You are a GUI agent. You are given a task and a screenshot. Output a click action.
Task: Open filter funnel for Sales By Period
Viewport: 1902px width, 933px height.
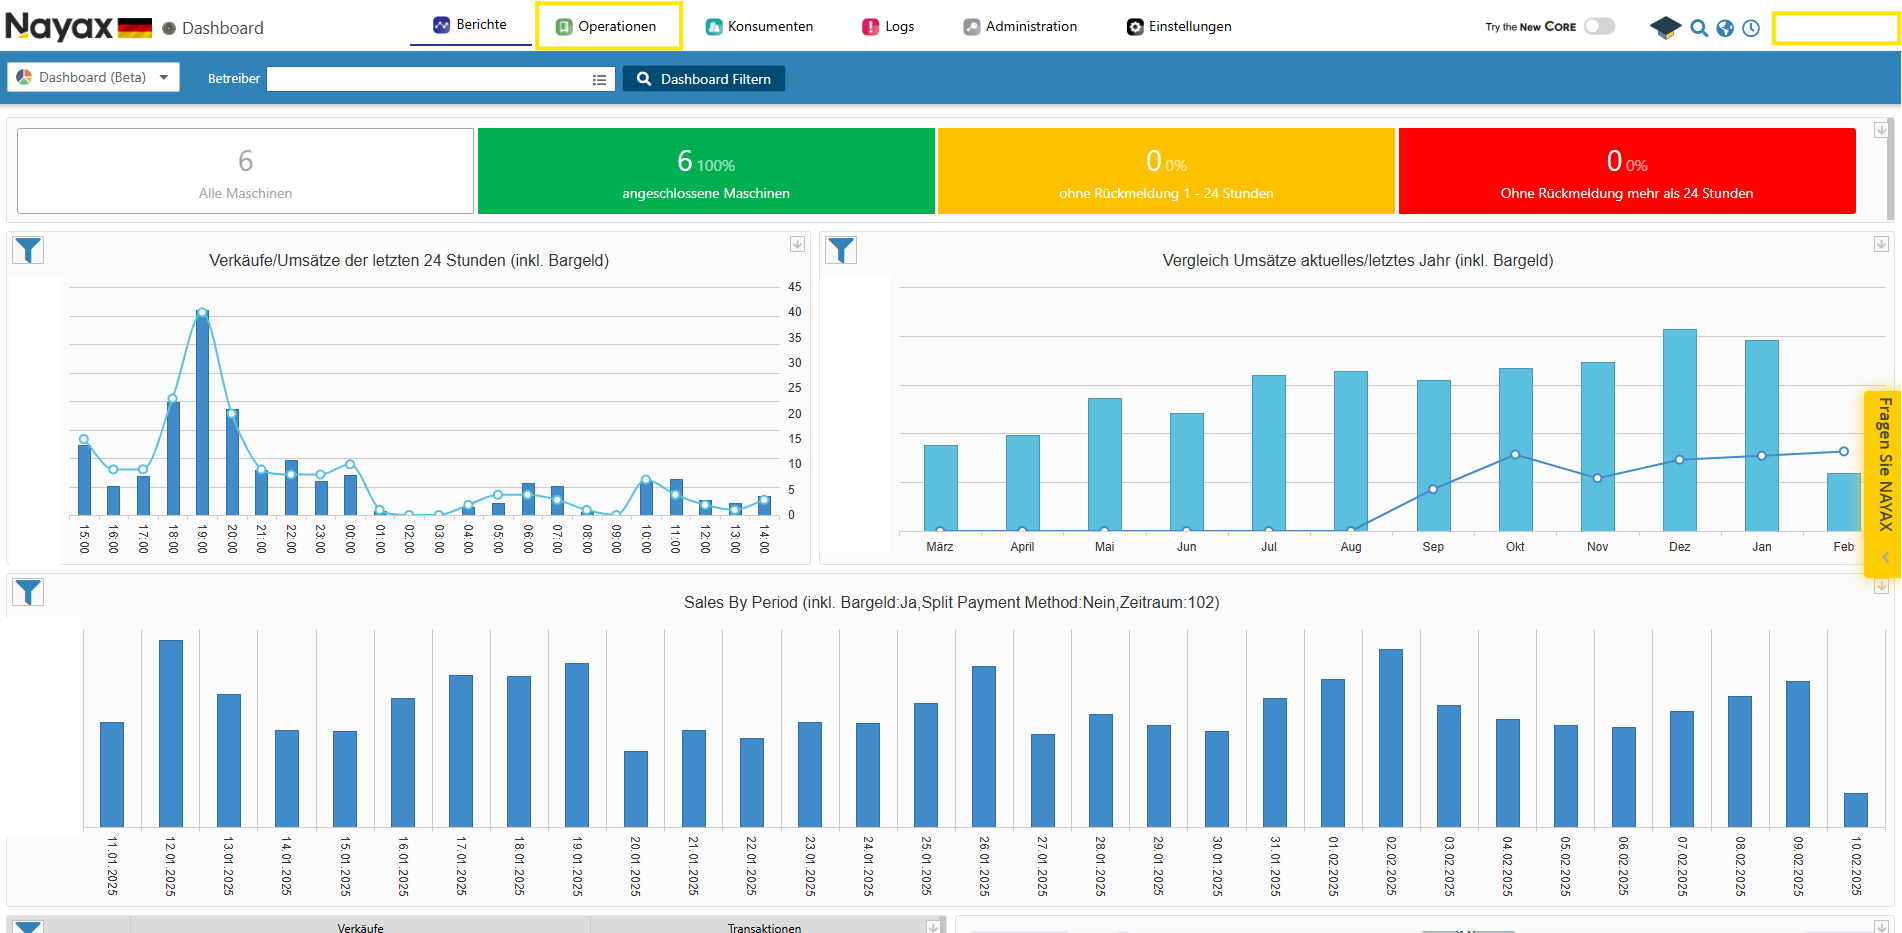[x=29, y=593]
